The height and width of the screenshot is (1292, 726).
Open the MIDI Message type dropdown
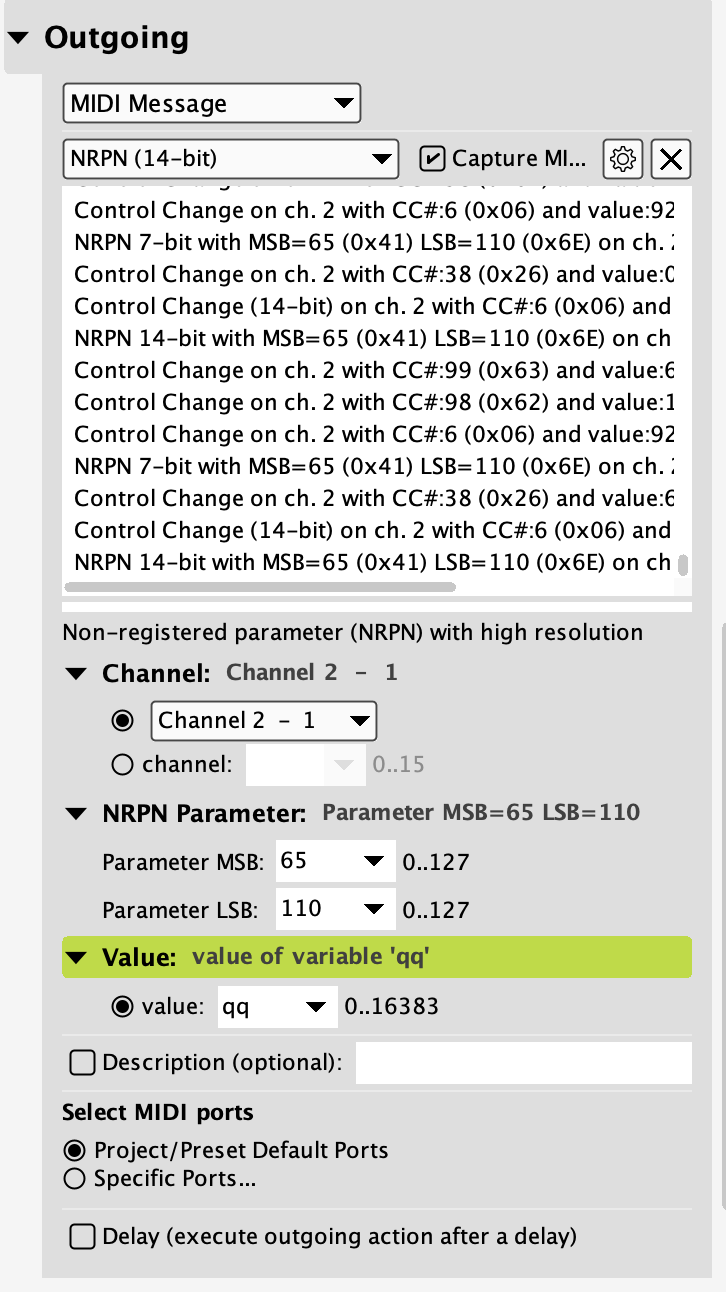tap(211, 103)
